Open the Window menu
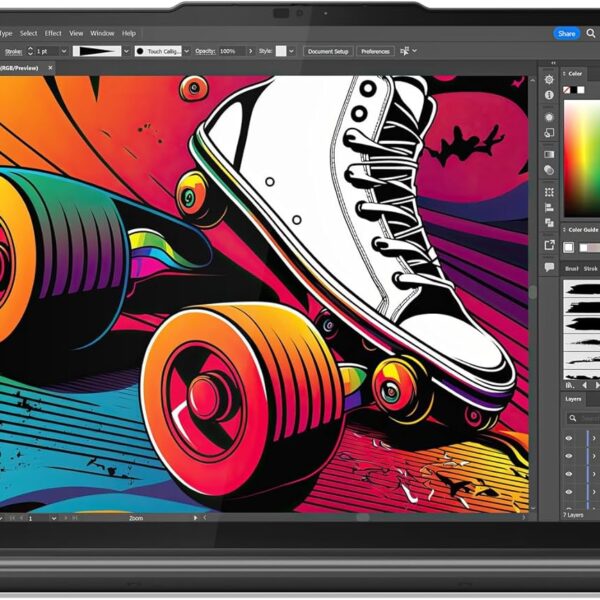 click(x=102, y=33)
